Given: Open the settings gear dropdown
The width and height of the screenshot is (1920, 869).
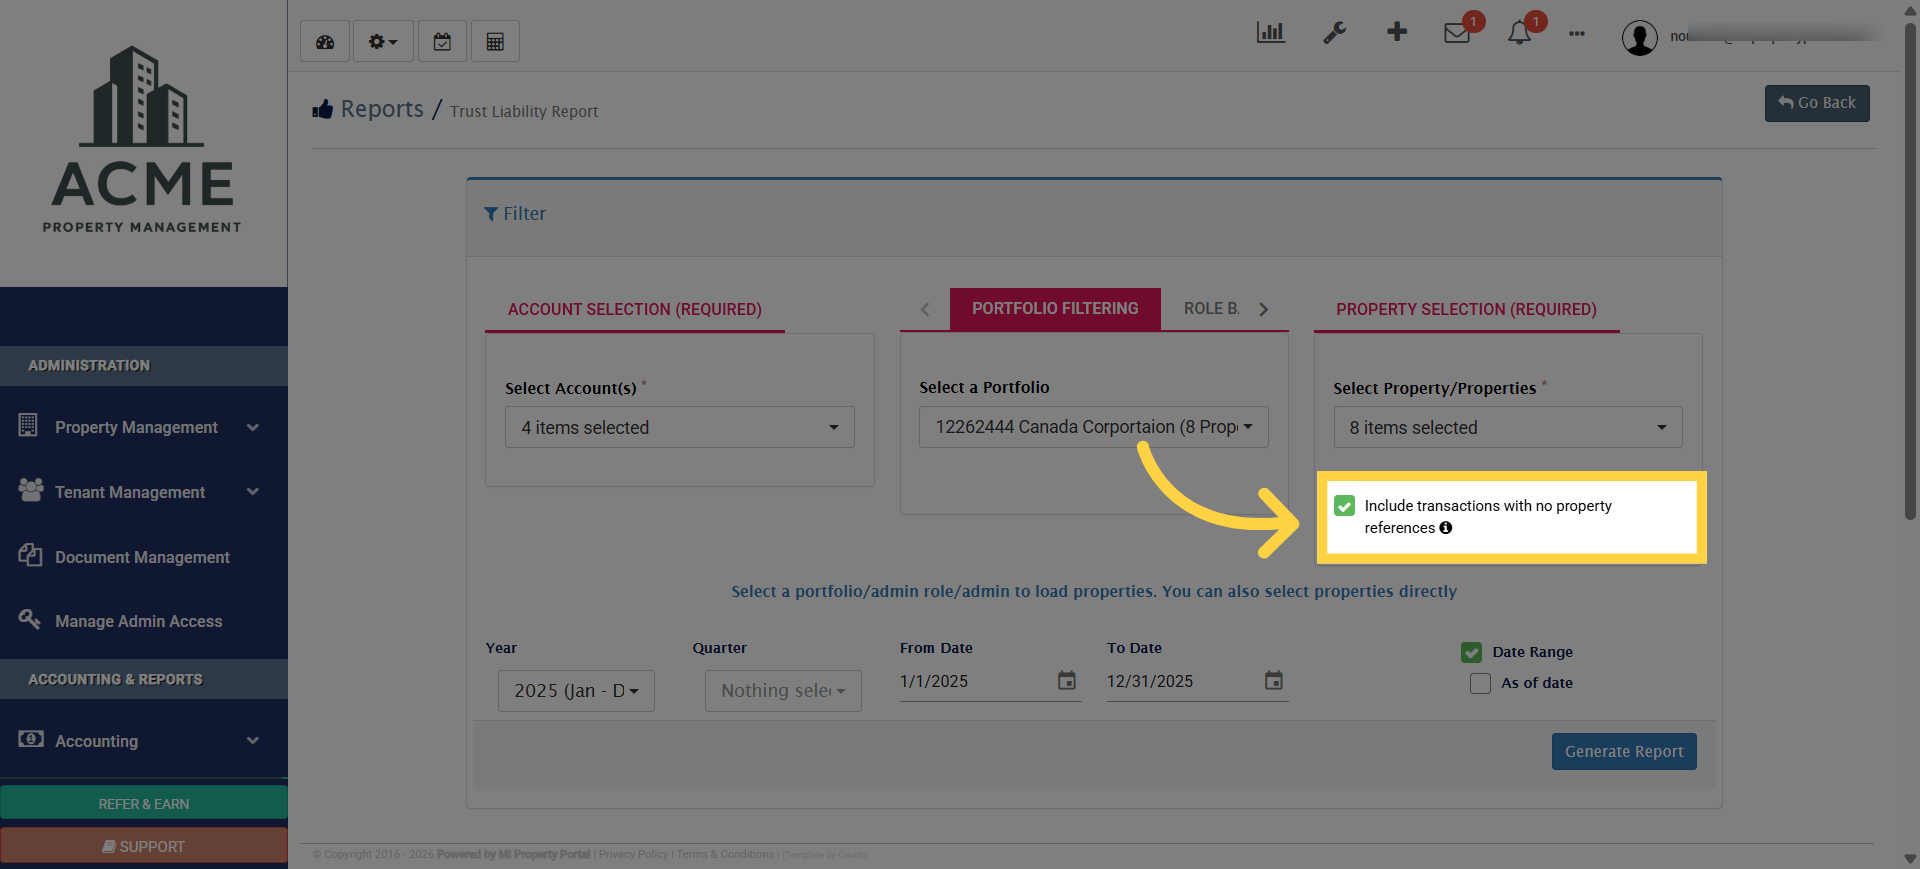Looking at the screenshot, I should pos(383,42).
